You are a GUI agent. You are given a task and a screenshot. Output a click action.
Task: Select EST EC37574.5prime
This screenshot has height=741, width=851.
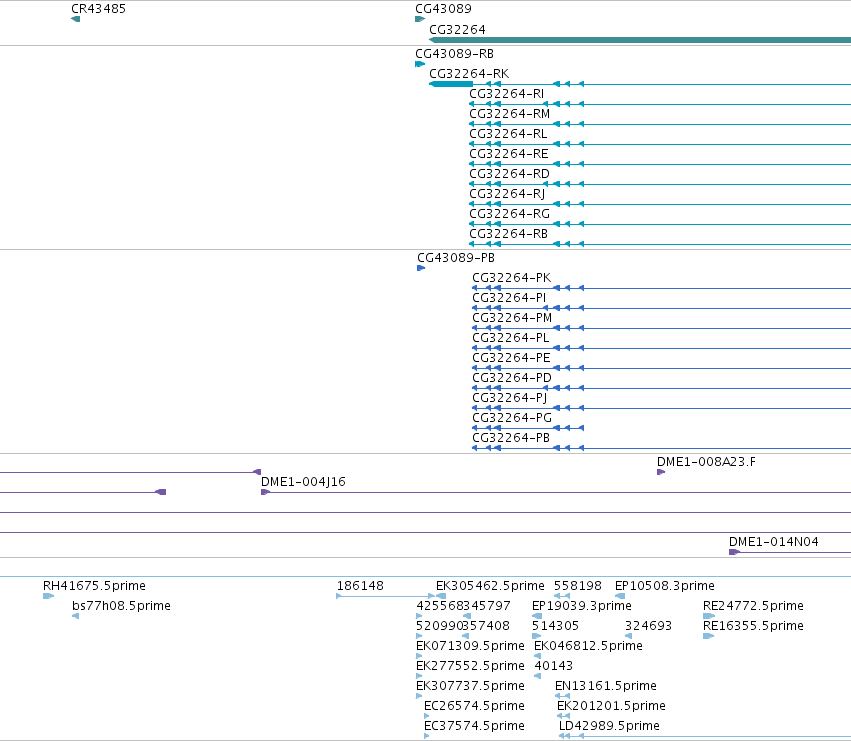[474, 726]
